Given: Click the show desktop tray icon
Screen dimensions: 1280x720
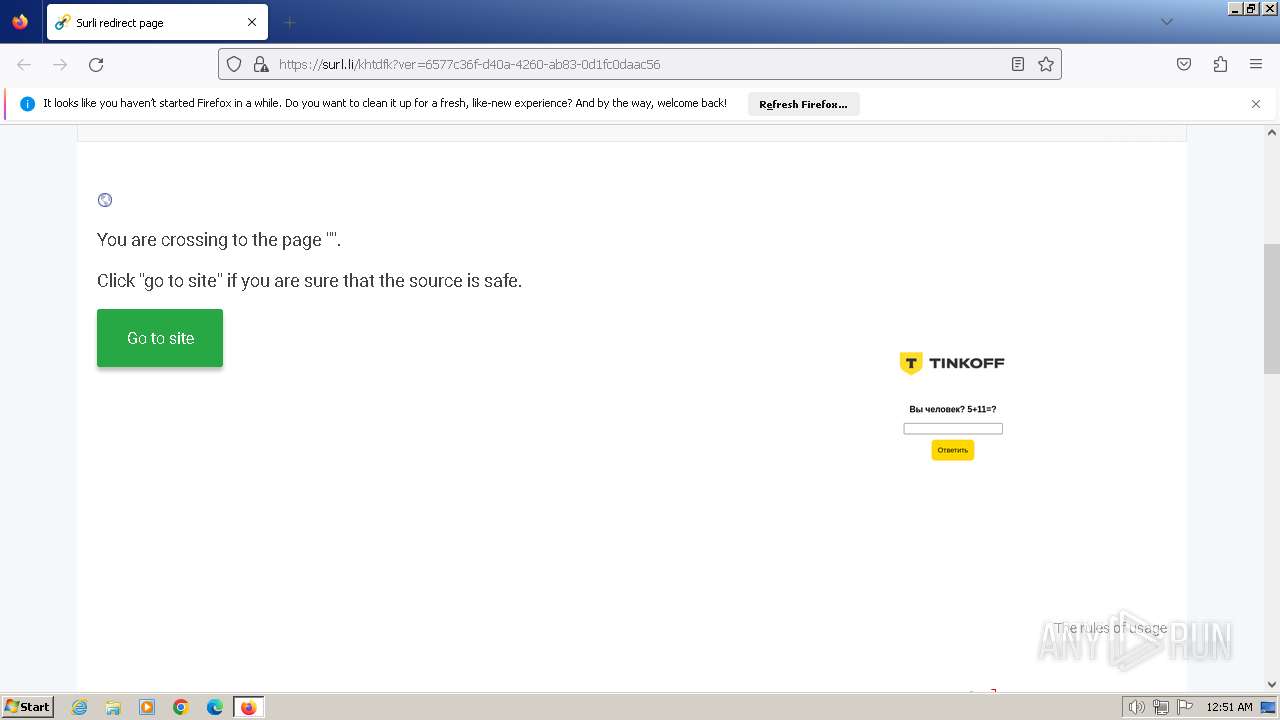Looking at the screenshot, I should tap(1268, 707).
